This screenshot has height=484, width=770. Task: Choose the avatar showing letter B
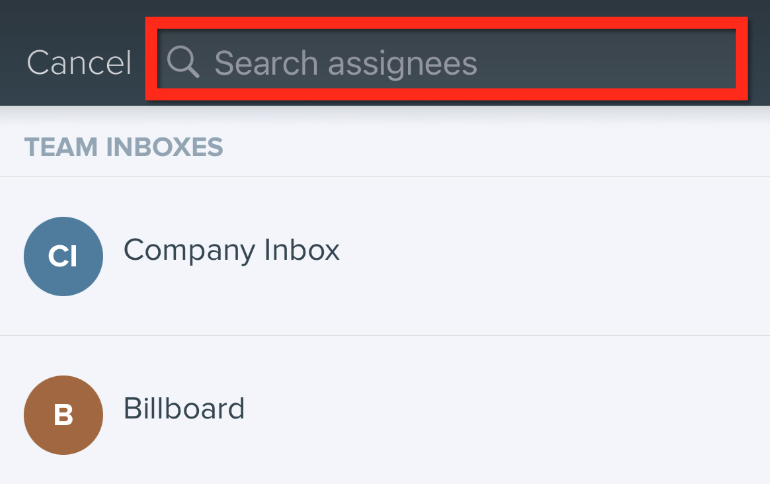(x=63, y=415)
